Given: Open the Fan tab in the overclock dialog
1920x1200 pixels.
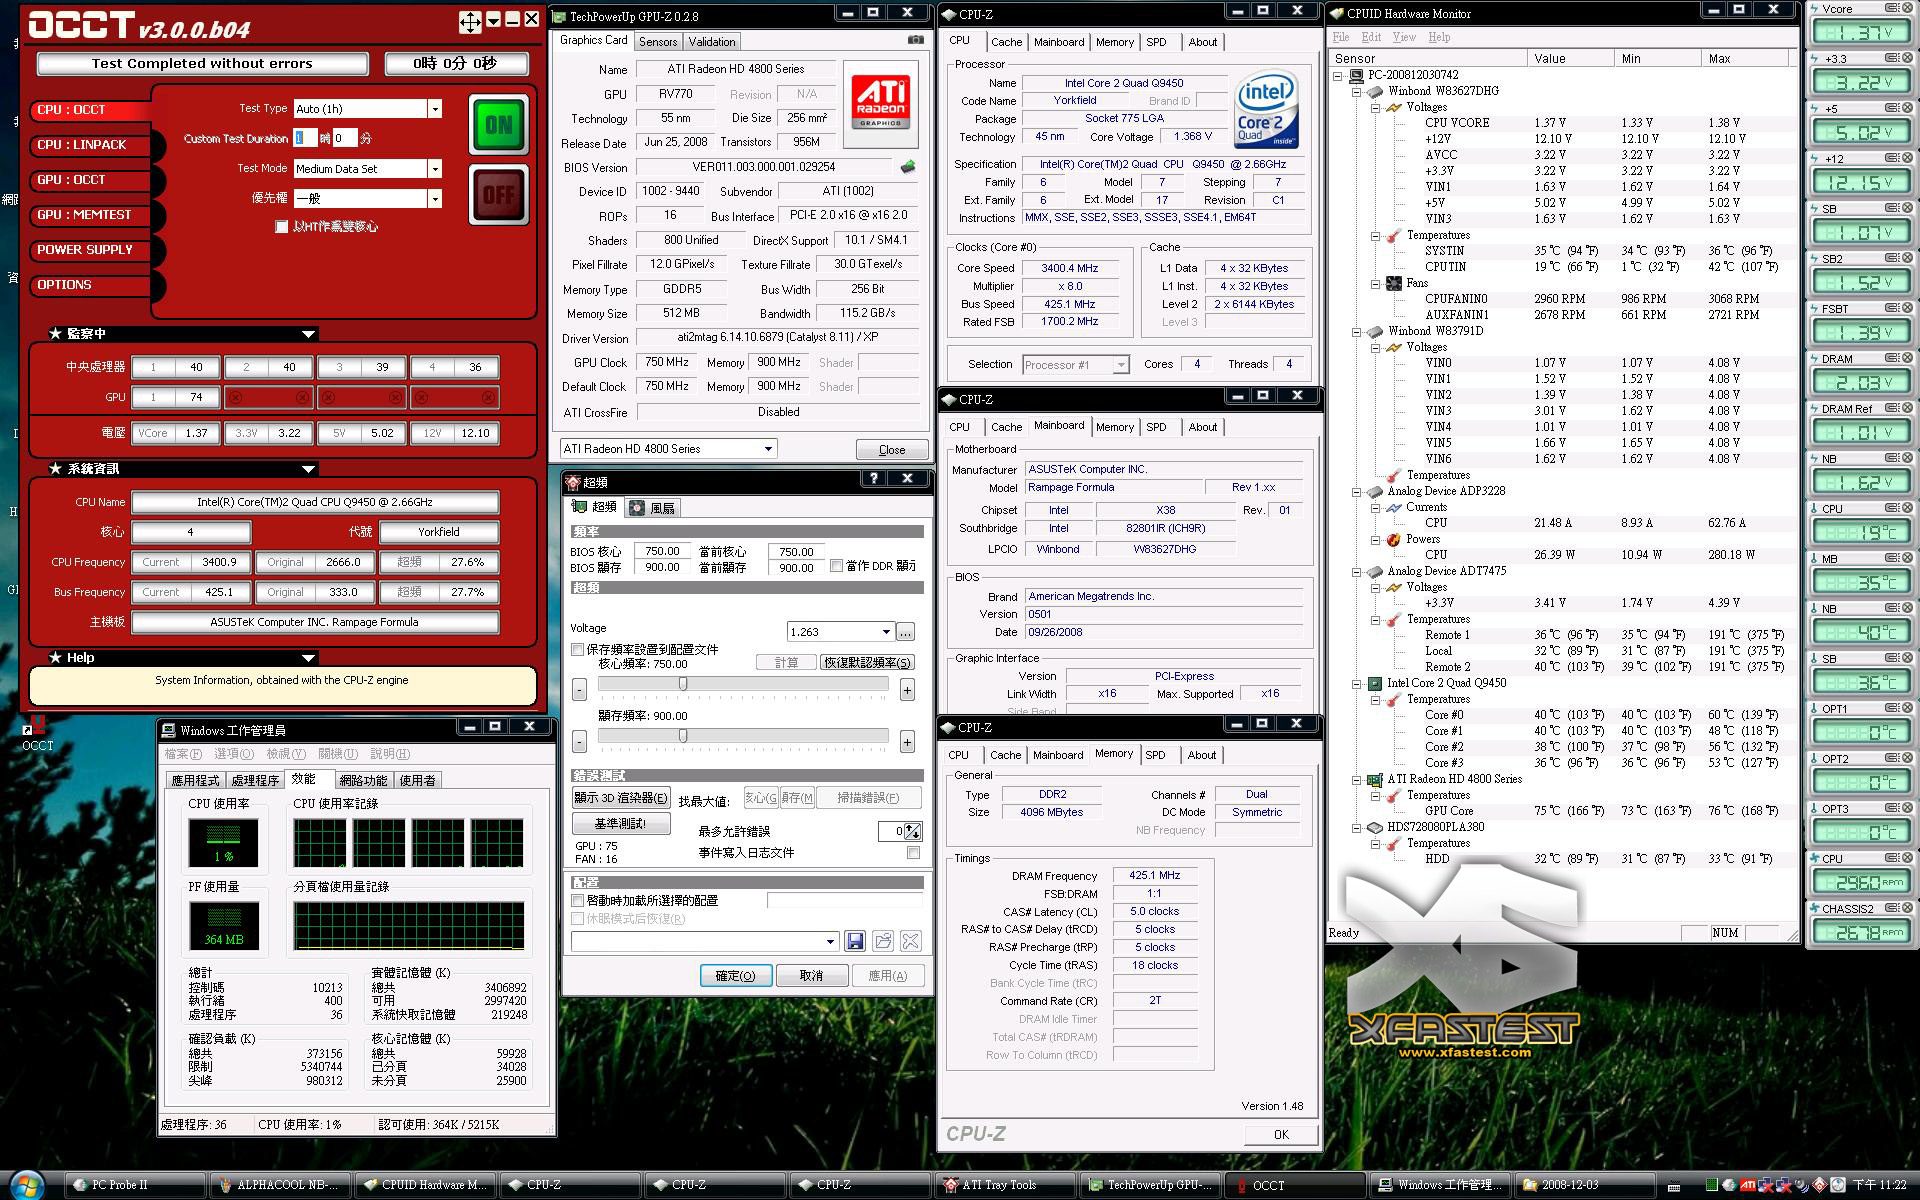Looking at the screenshot, I should click(653, 508).
